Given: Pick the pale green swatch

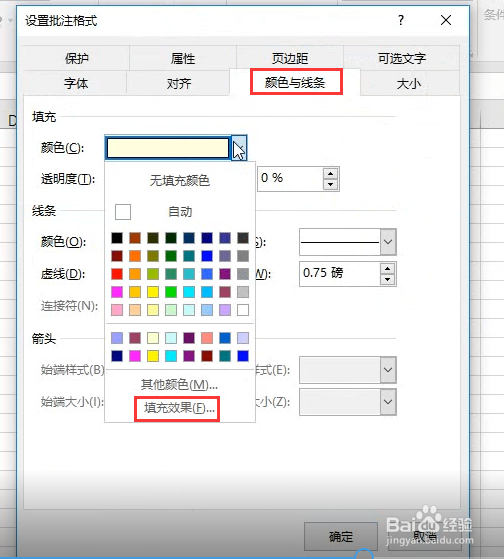Looking at the screenshot, I should [x=171, y=310].
